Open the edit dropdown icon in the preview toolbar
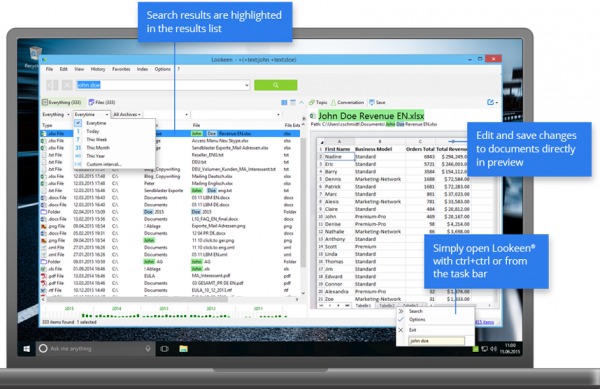Viewport: 600px width, 389px height. (492, 102)
